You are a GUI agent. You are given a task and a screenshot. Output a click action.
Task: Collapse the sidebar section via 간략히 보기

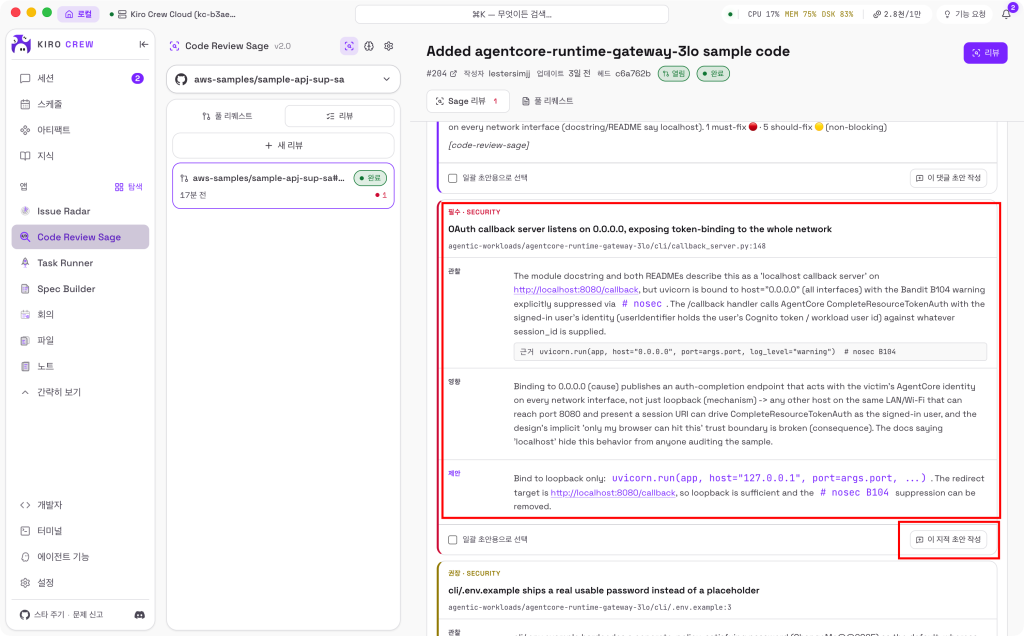80,392
